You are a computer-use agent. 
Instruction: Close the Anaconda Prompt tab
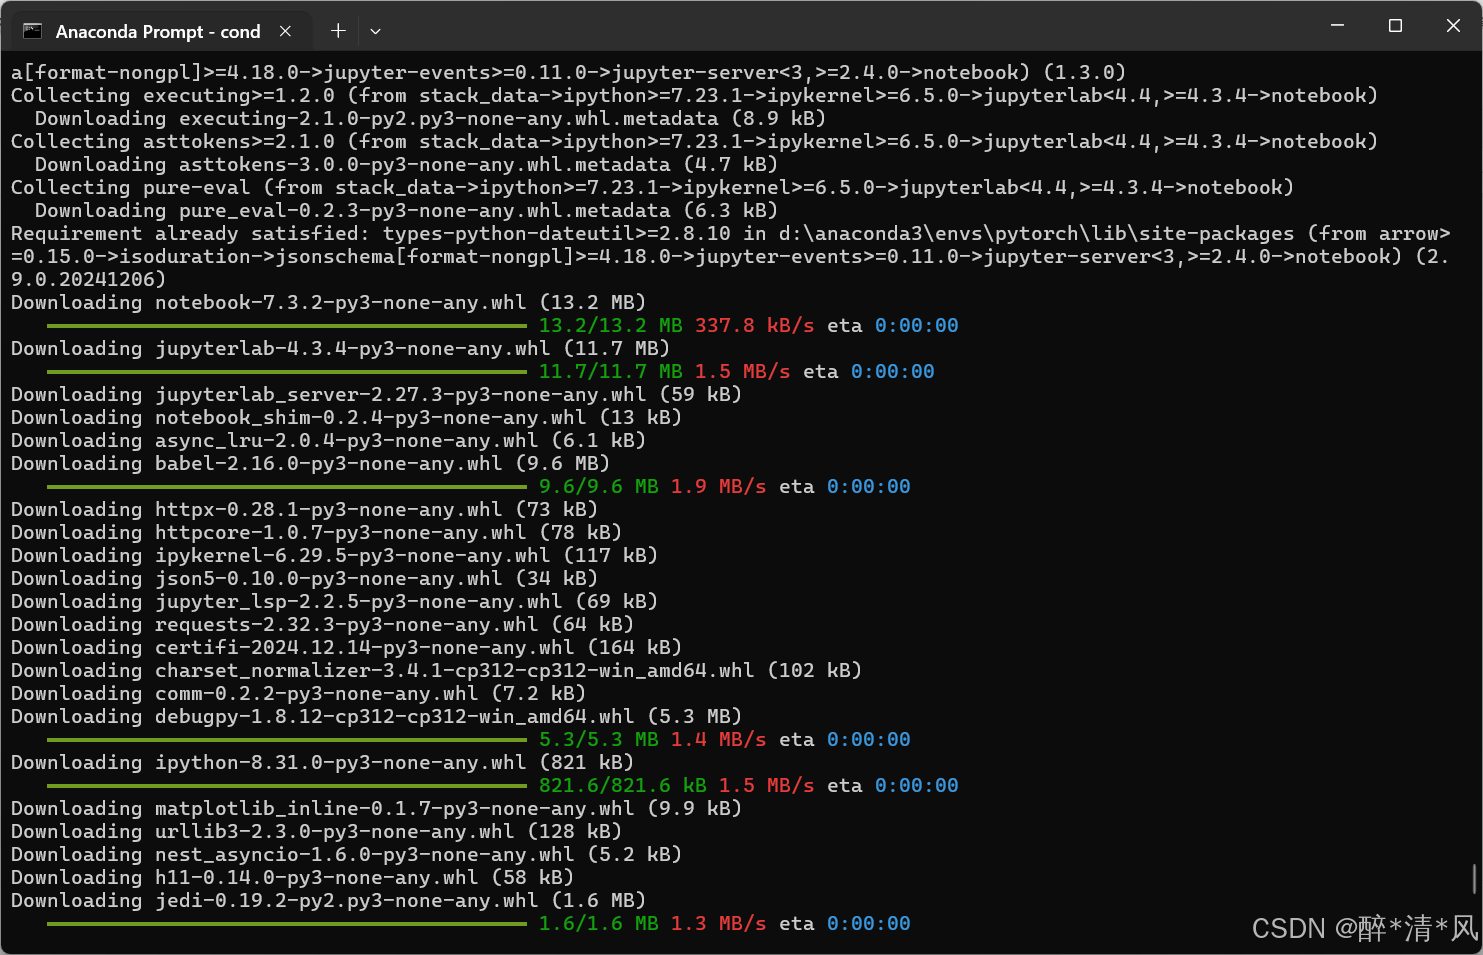pos(286,31)
